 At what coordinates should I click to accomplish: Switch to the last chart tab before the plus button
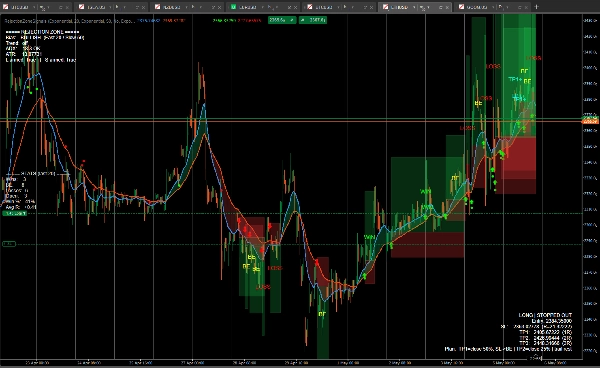[x=491, y=7]
